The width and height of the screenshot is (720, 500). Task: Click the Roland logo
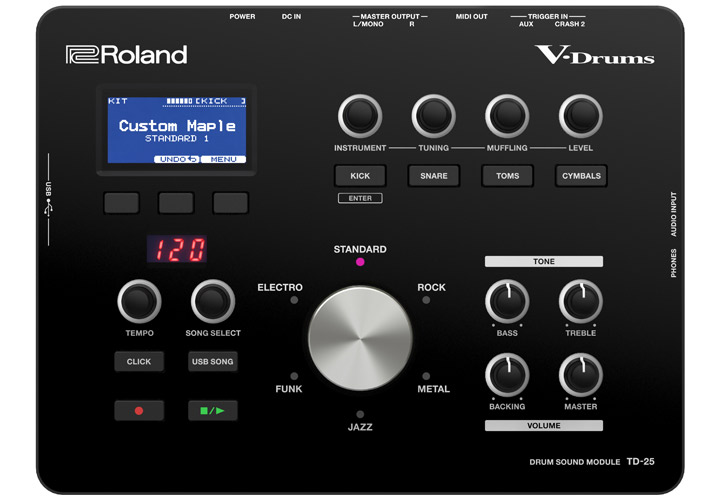[126, 55]
